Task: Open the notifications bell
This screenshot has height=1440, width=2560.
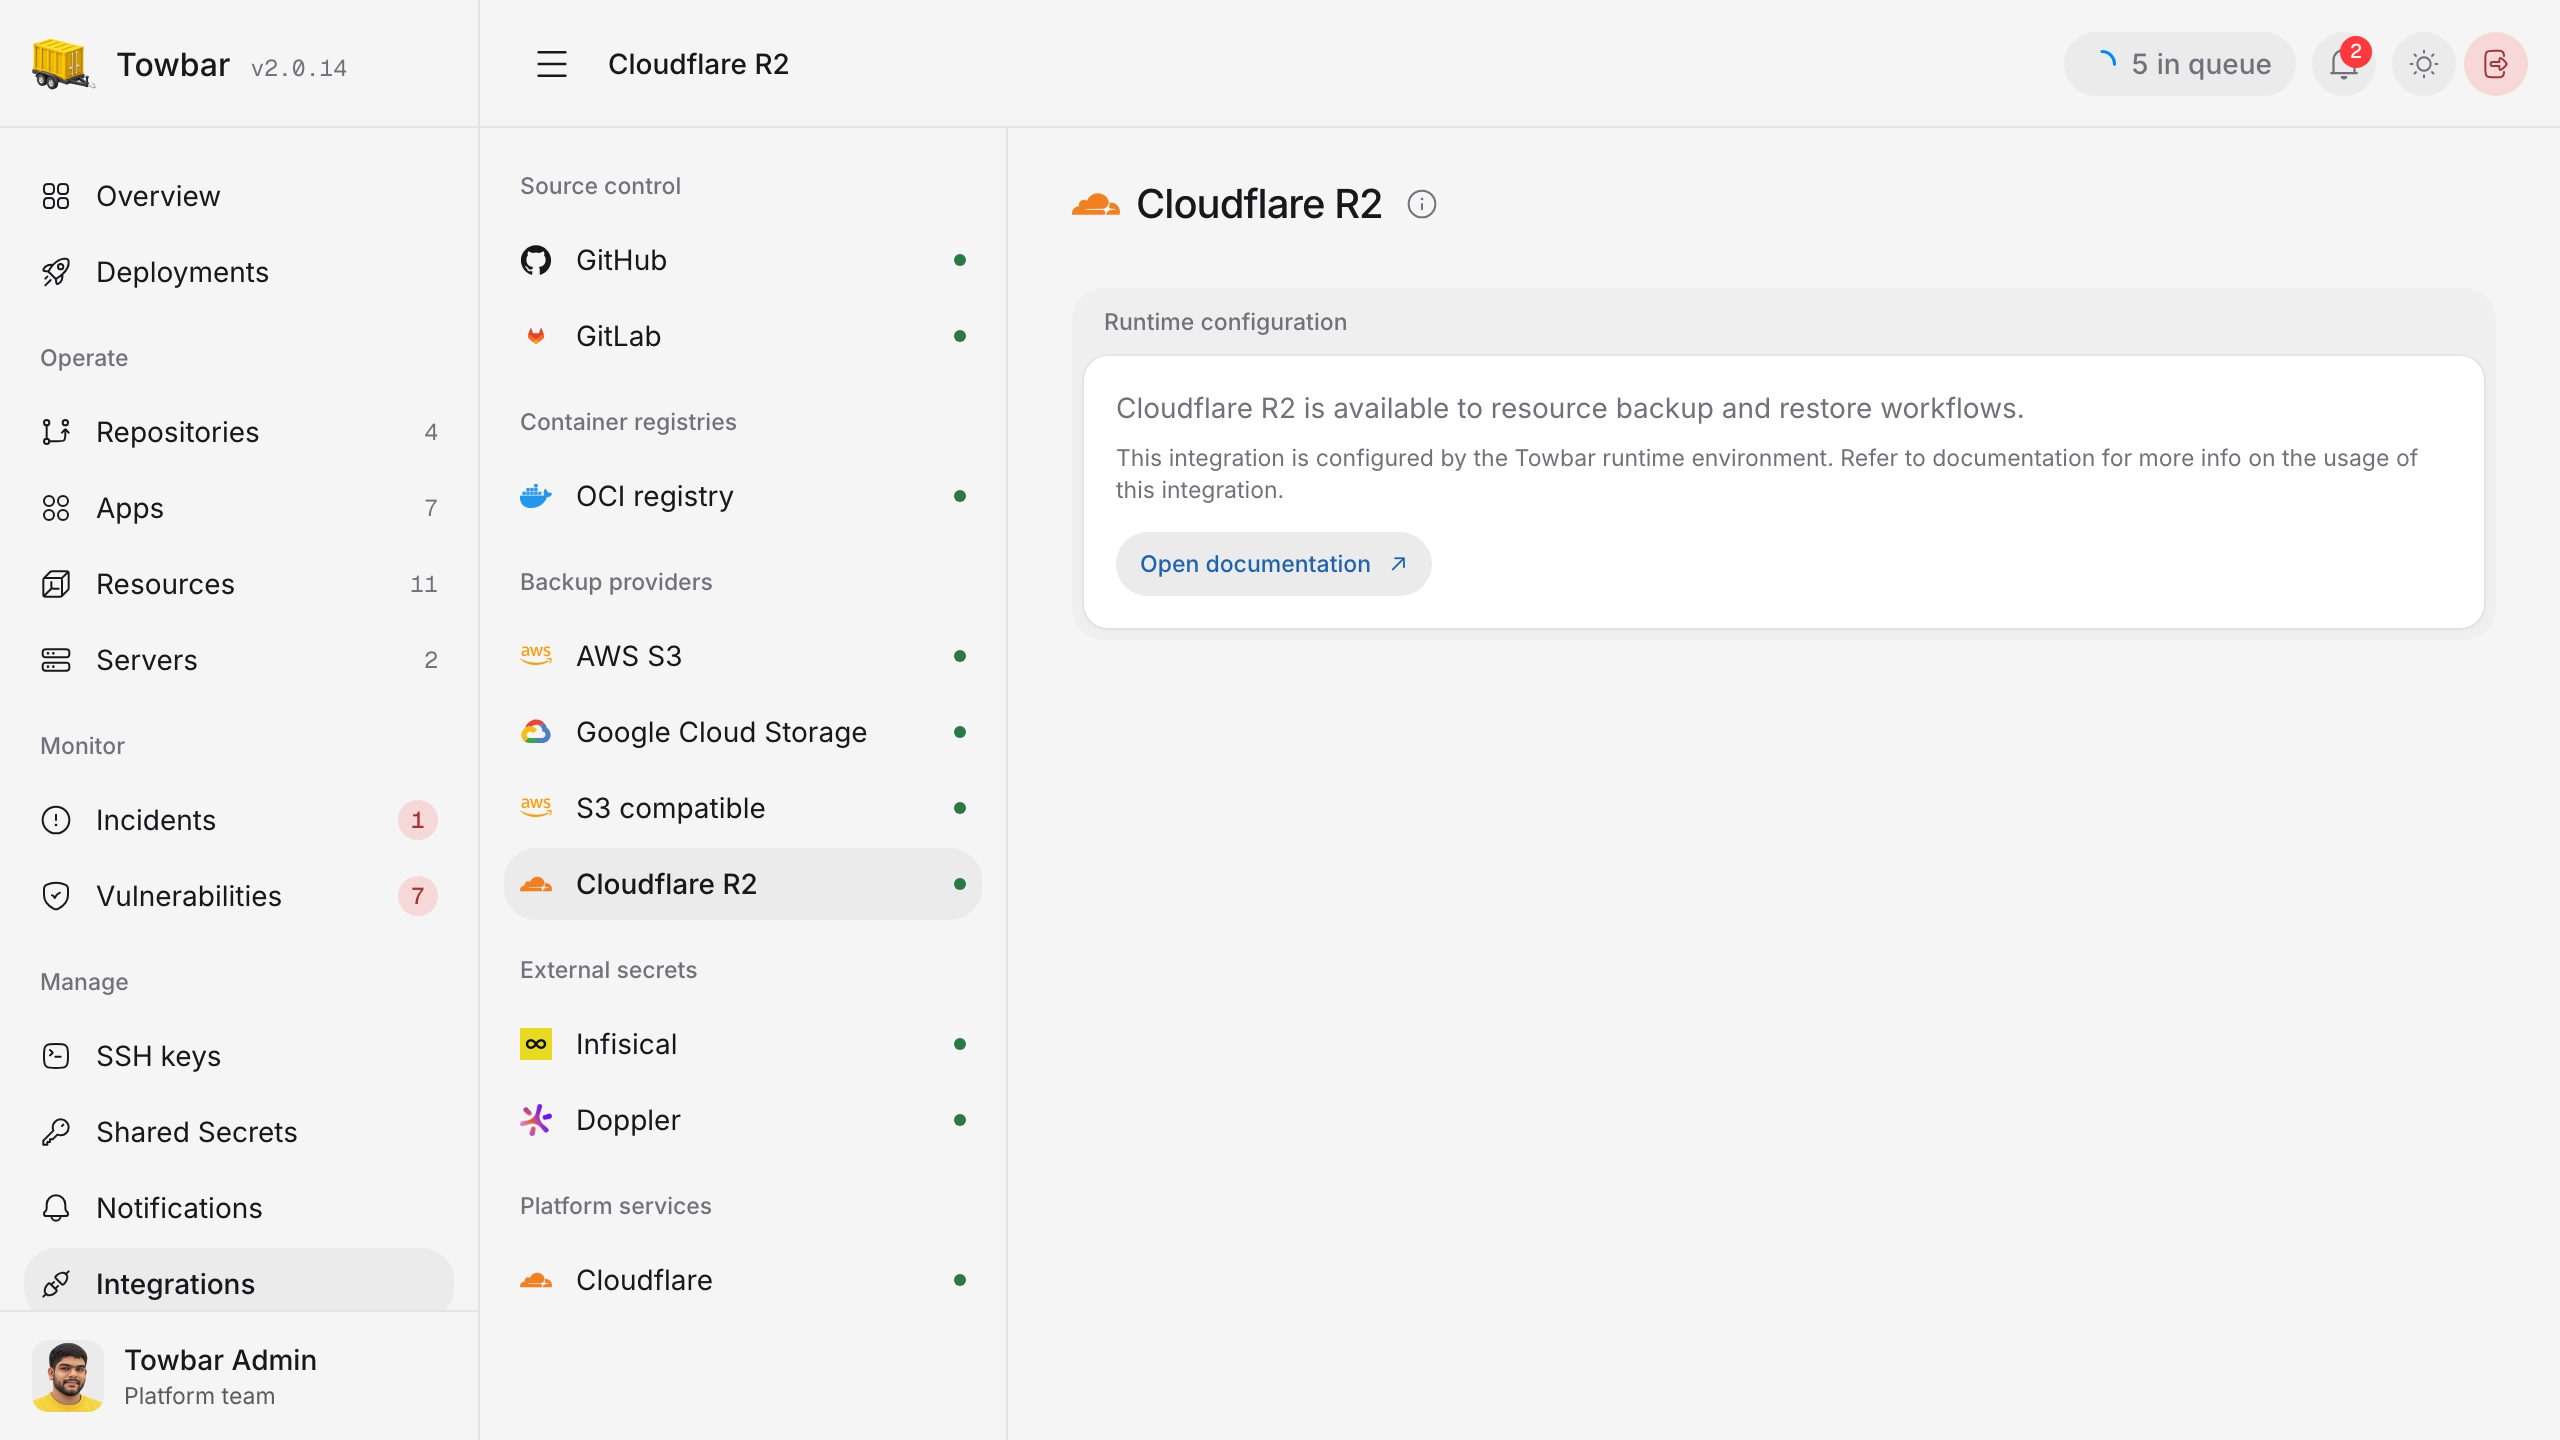Action: (2344, 64)
